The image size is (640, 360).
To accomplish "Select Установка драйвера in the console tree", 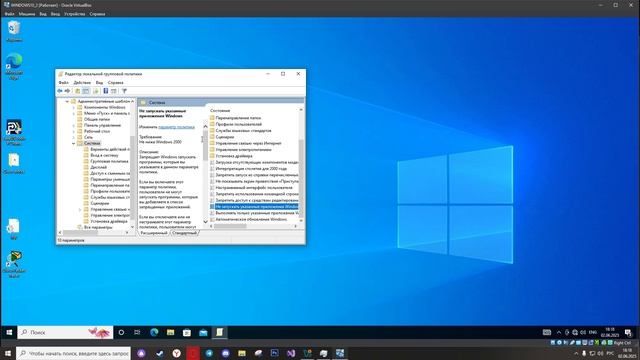I will (x=109, y=221).
